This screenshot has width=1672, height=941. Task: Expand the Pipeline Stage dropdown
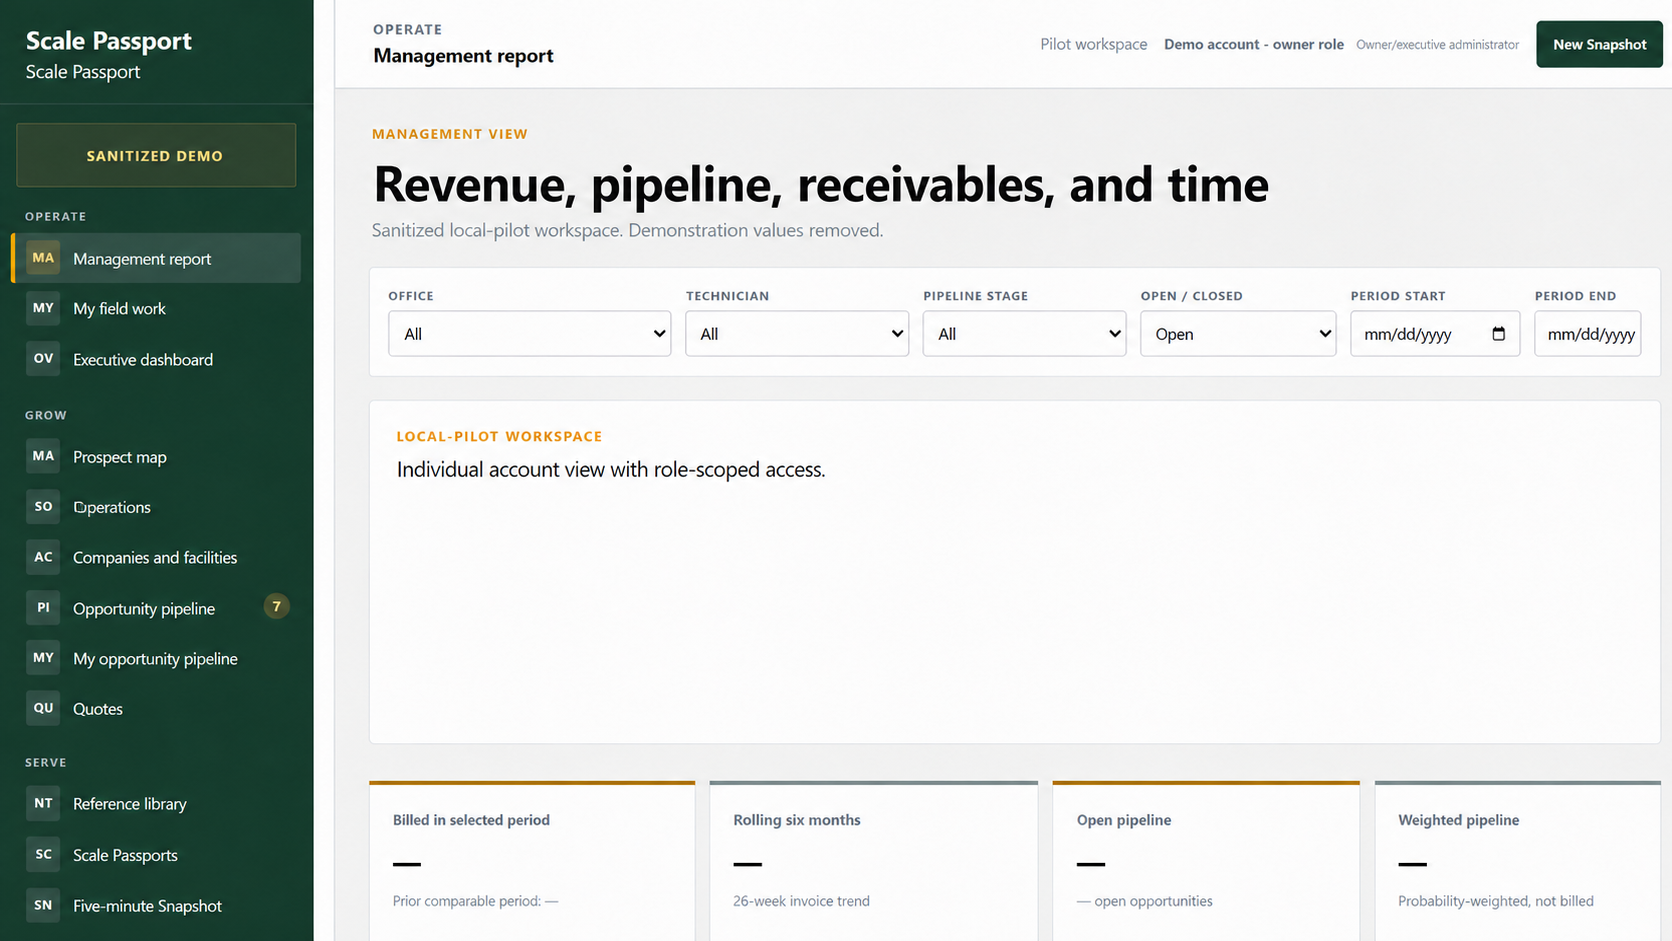point(1024,334)
